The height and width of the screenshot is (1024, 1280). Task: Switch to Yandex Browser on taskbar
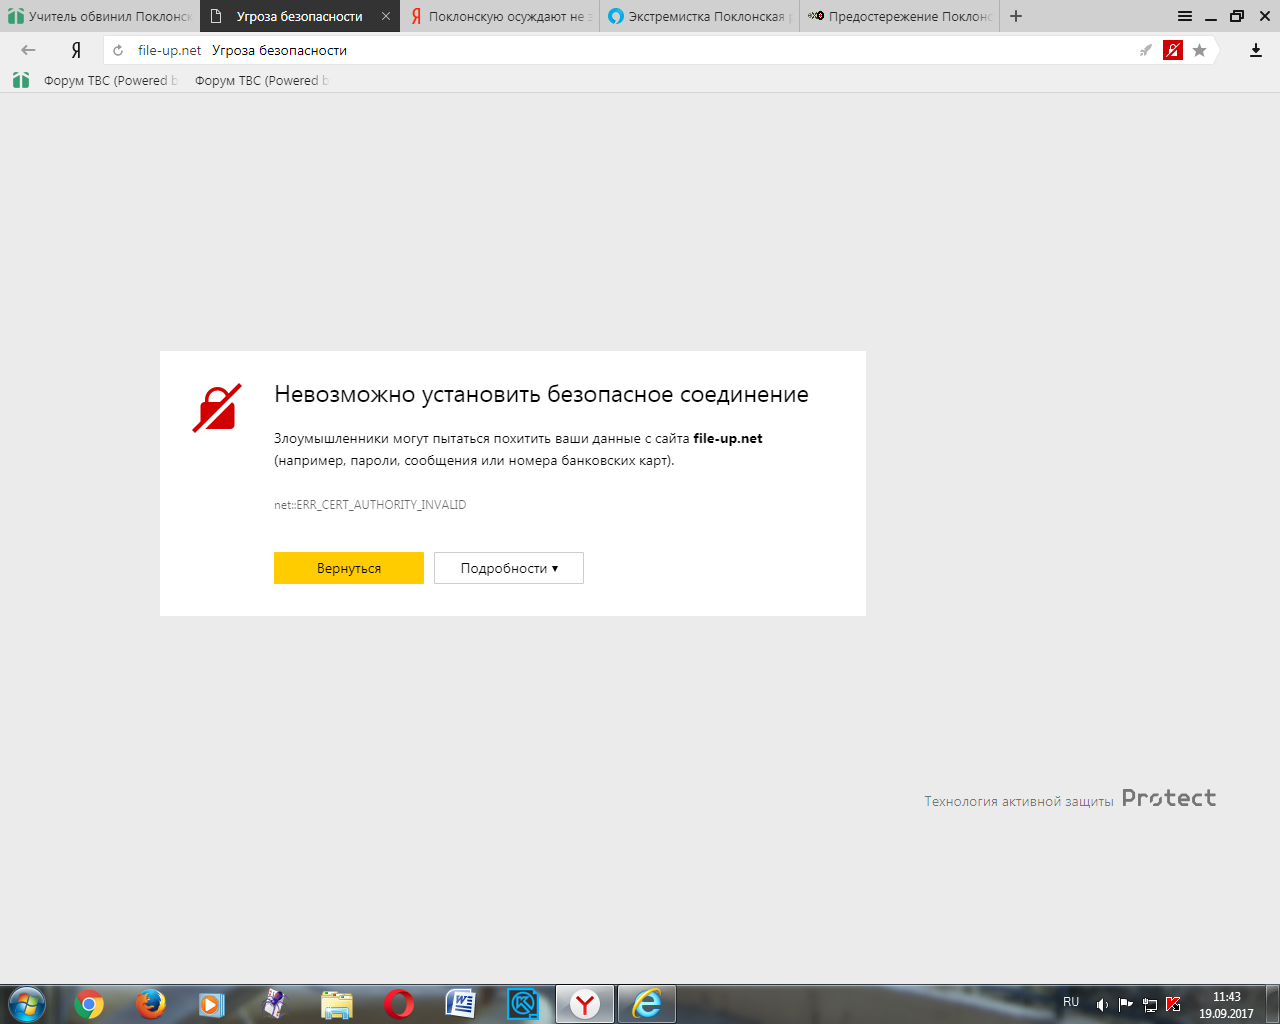point(585,1003)
